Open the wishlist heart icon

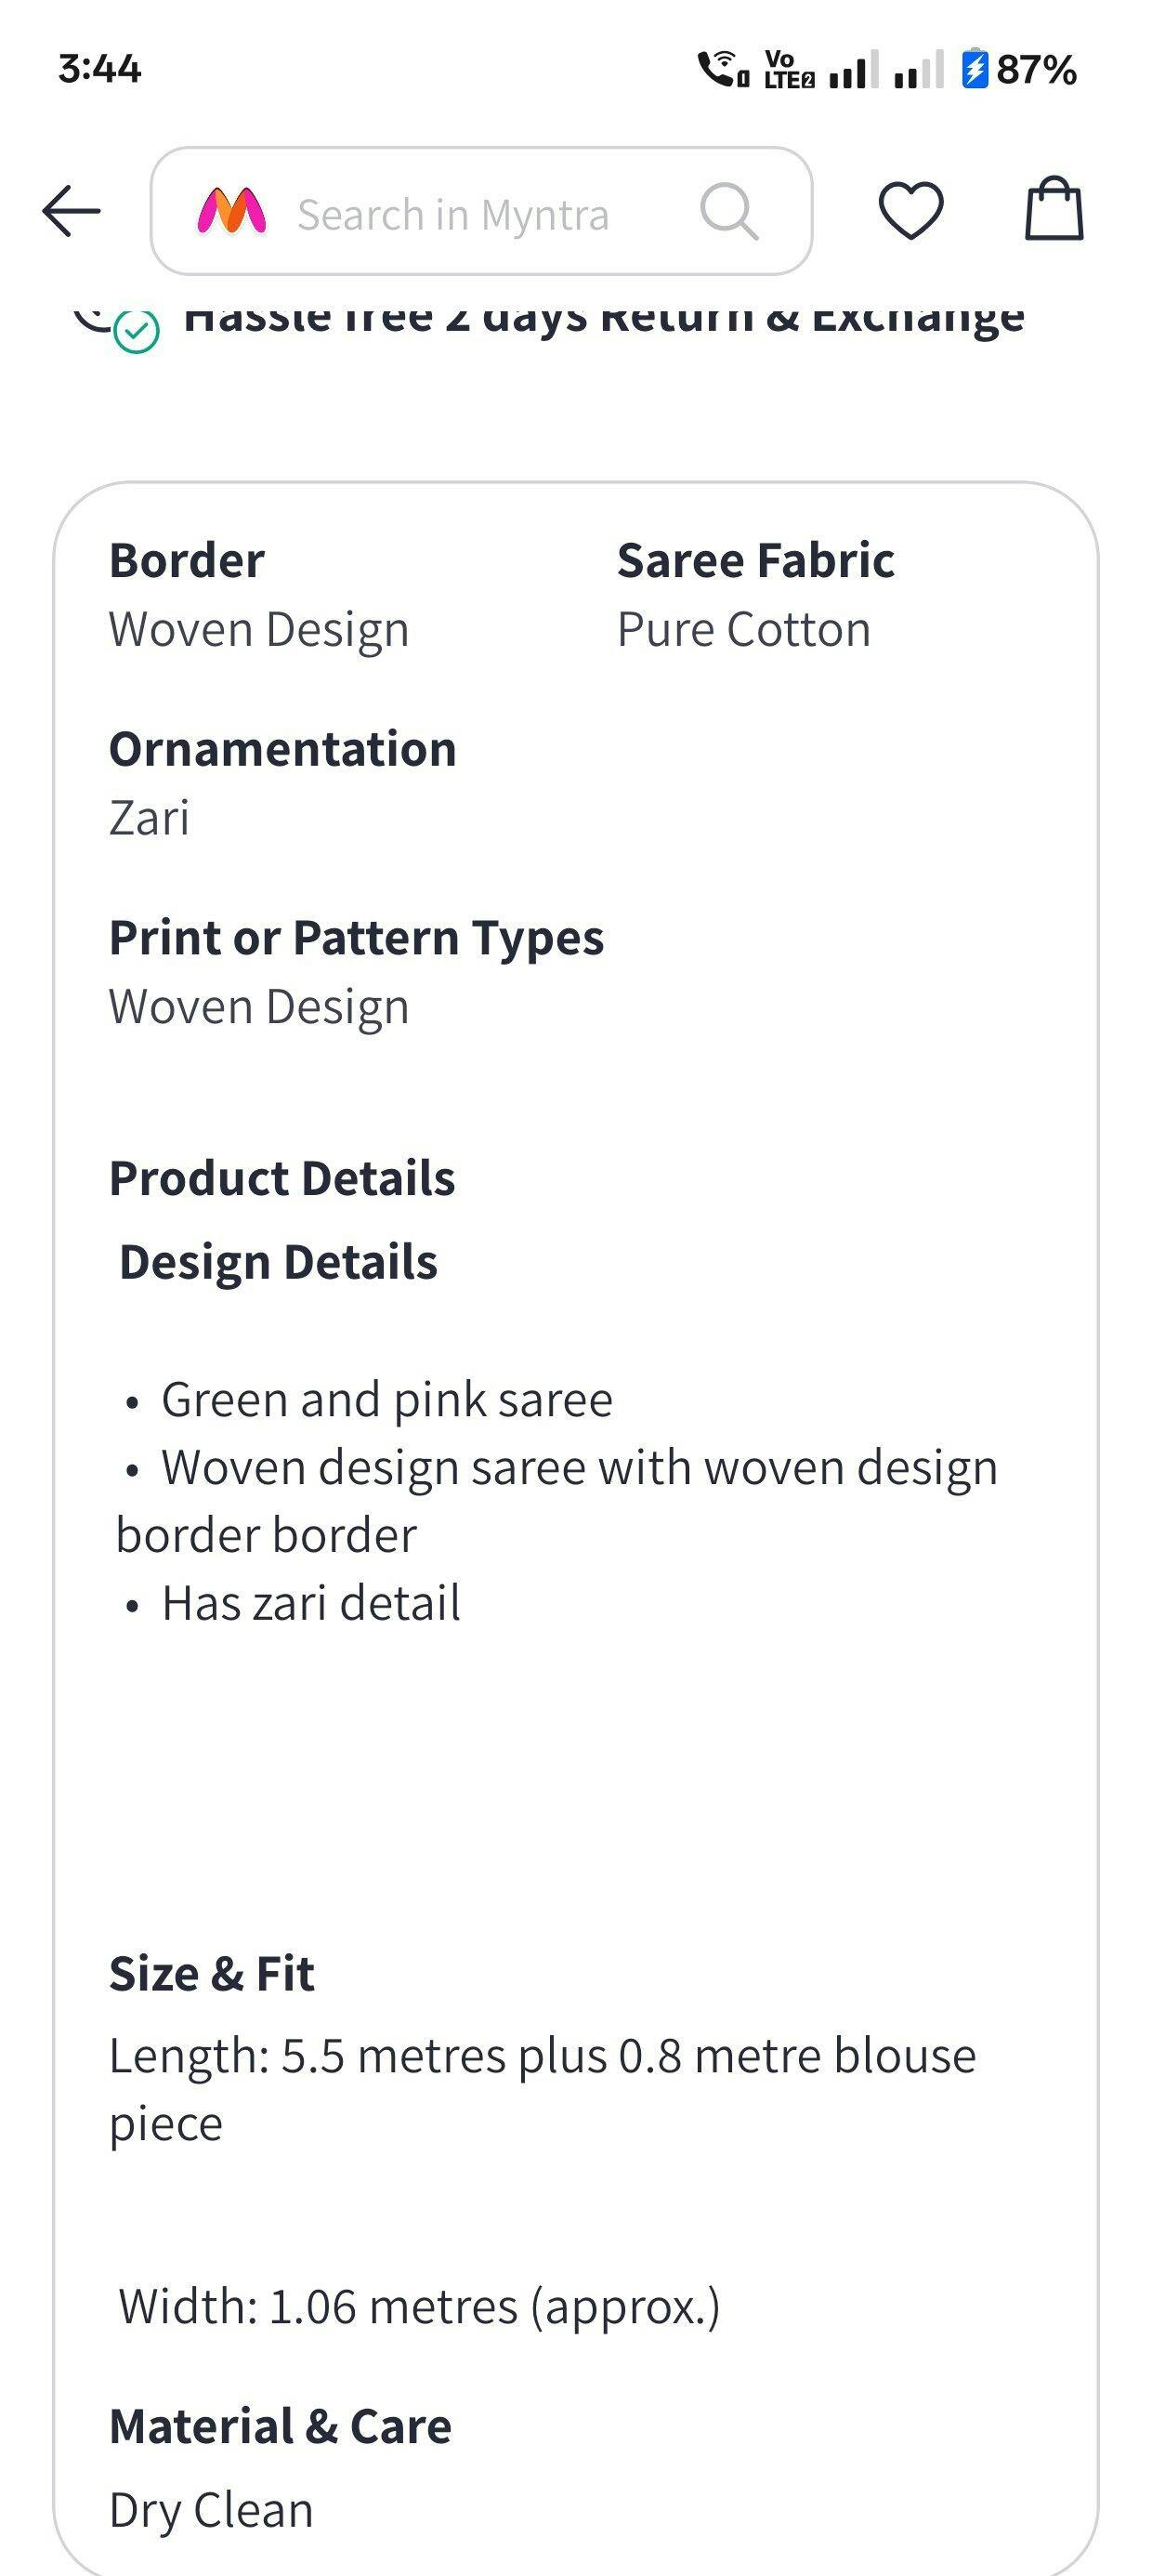pyautogui.click(x=910, y=211)
